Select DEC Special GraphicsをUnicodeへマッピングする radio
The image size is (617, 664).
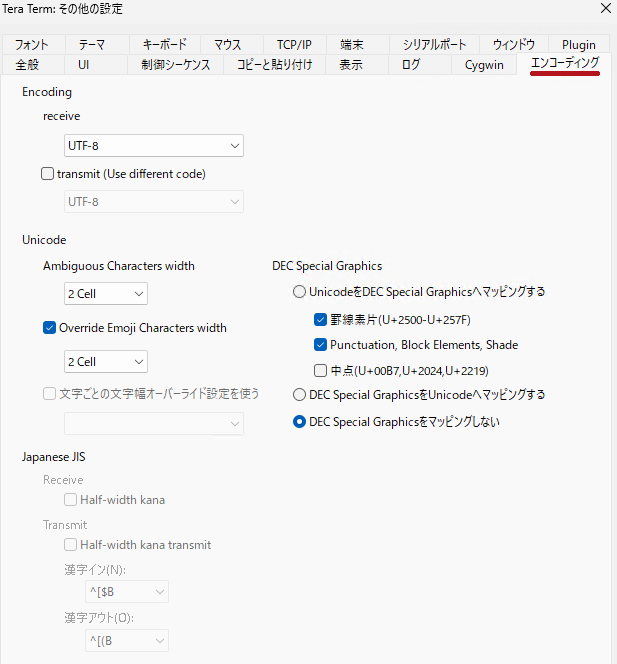coord(299,395)
